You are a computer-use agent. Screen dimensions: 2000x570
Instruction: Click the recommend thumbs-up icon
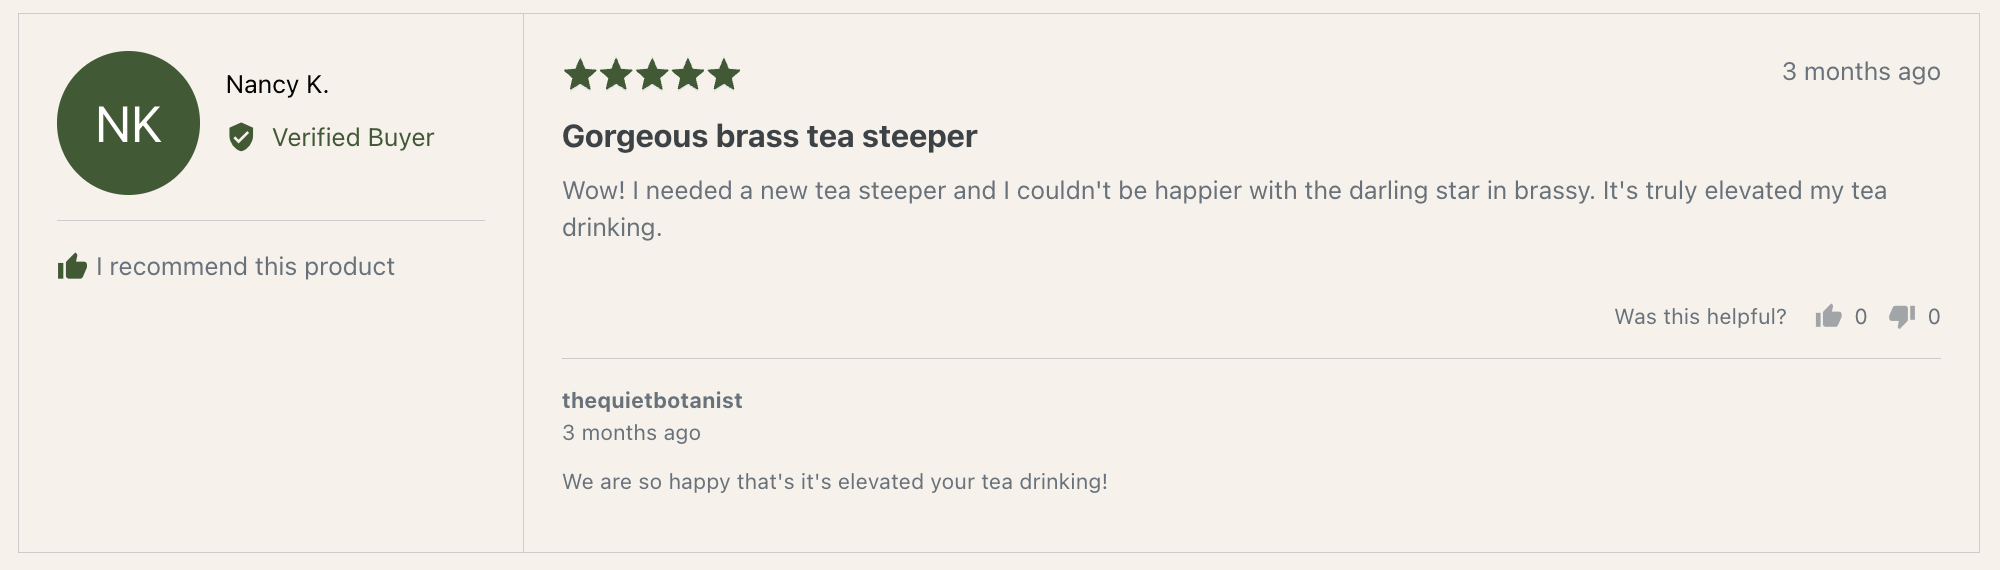coord(72,267)
